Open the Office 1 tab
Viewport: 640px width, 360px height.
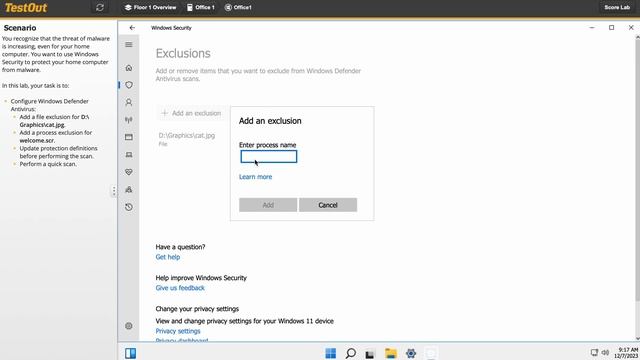point(201,7)
